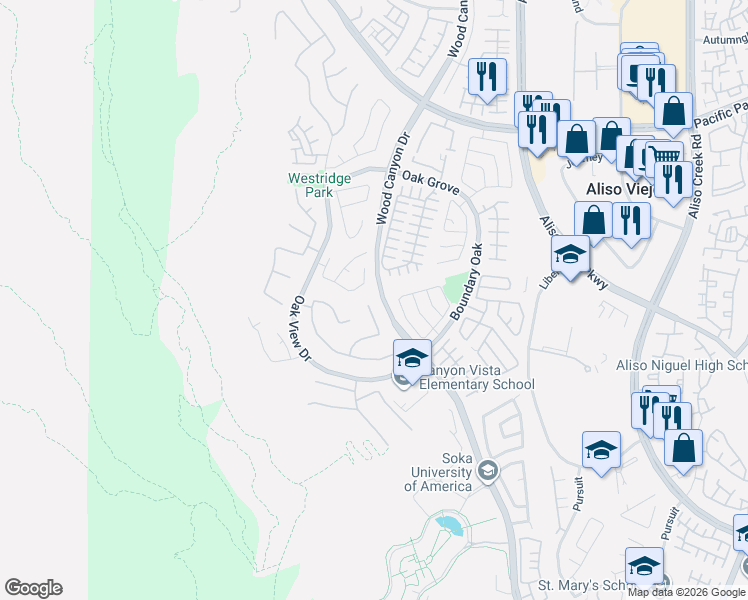748x600 pixels.
Task: Click the Map data ©2026 Google attribution
Action: (687, 593)
